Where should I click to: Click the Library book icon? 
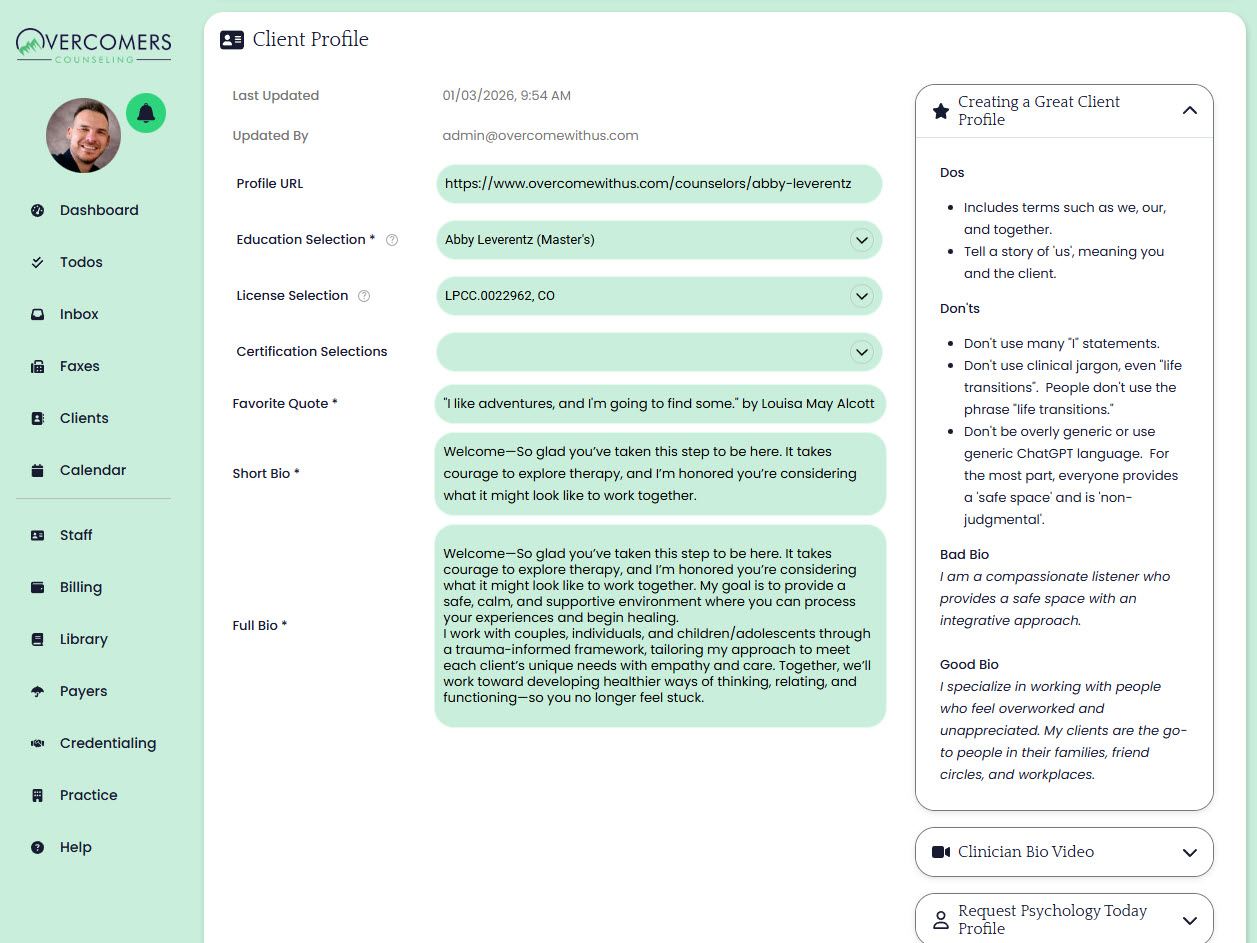pyautogui.click(x=38, y=639)
